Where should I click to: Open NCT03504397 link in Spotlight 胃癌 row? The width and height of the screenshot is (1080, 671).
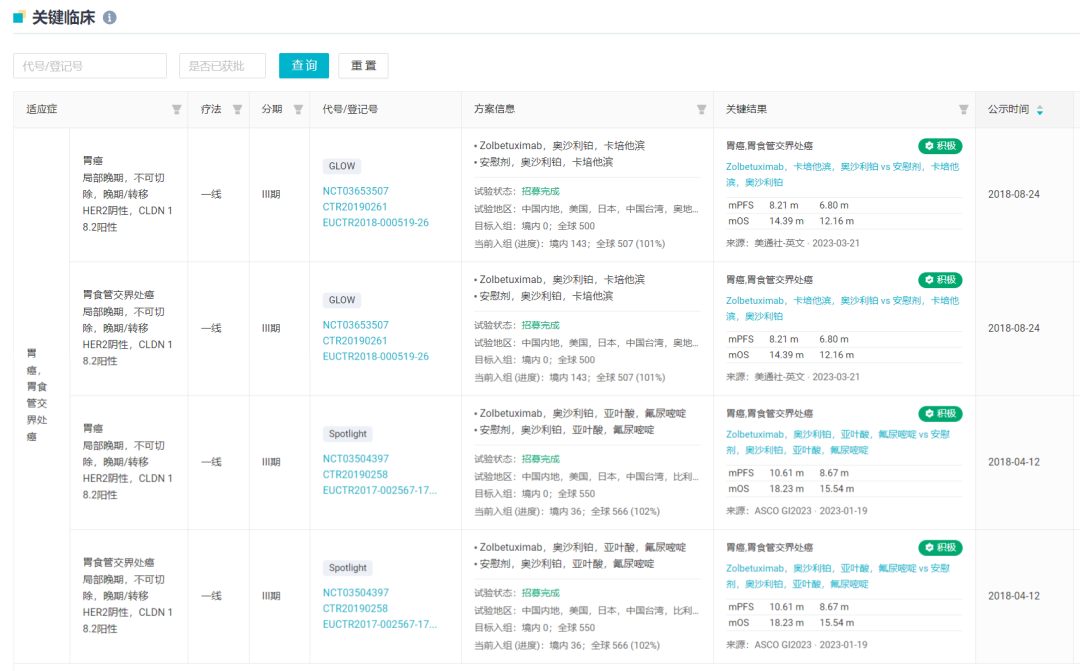(355, 458)
